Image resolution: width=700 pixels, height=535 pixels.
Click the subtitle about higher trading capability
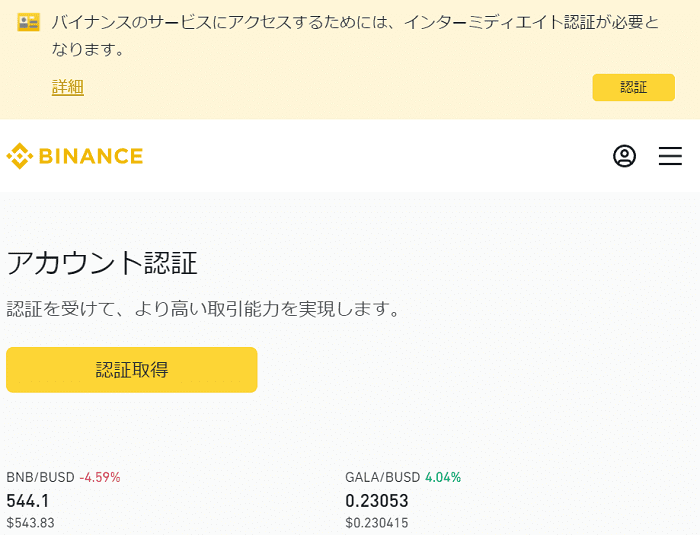click(203, 309)
